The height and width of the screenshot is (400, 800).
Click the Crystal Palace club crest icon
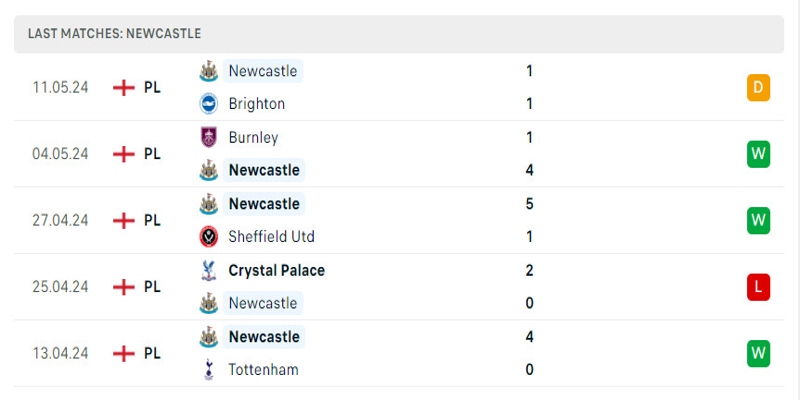click(x=209, y=271)
